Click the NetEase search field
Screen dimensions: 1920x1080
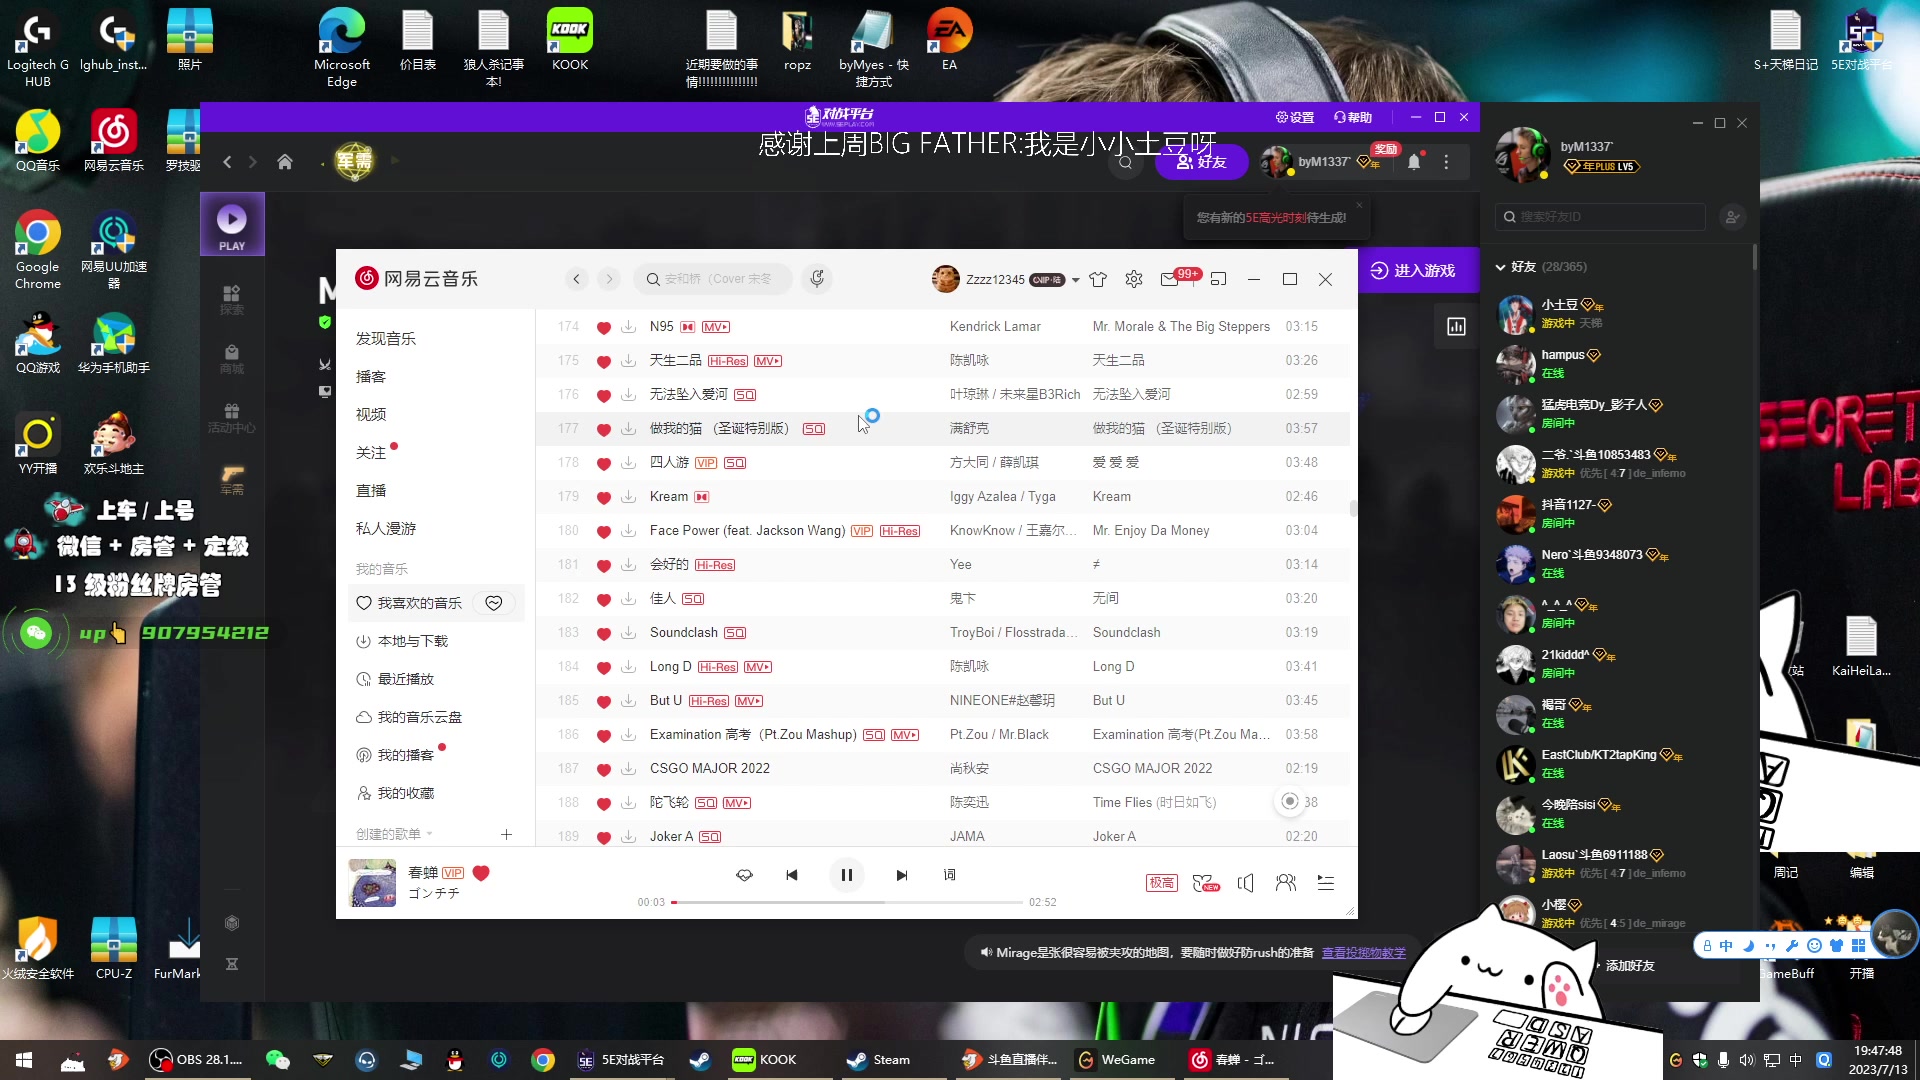pos(712,279)
